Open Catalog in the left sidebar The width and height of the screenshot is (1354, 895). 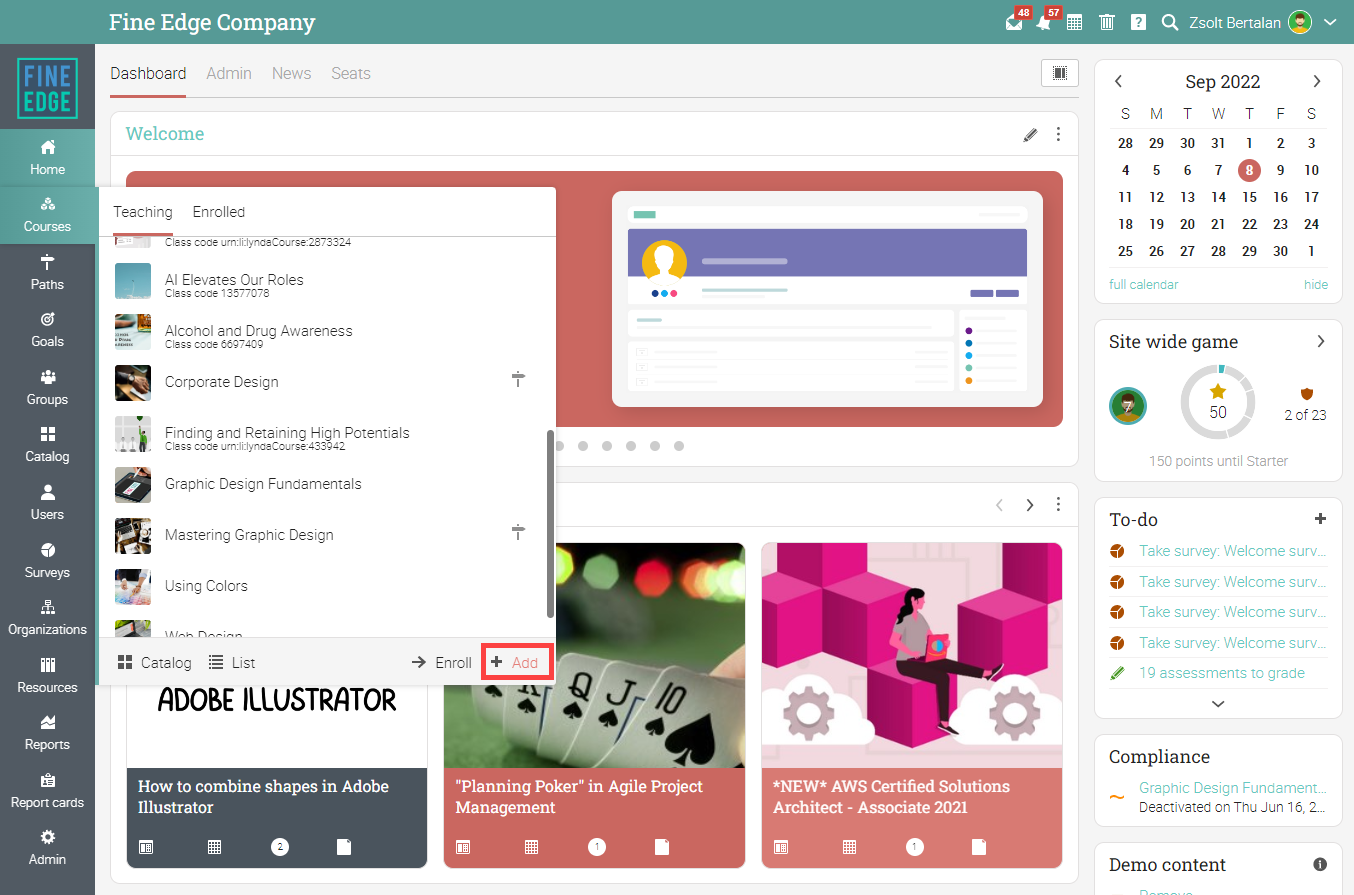point(47,445)
